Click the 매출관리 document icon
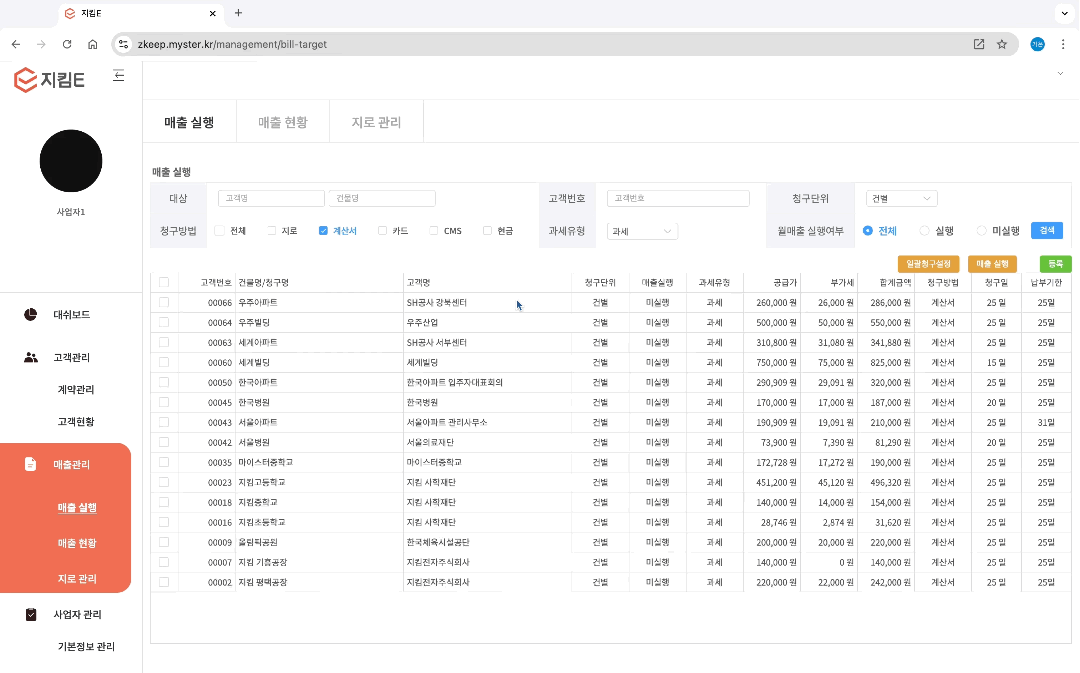Screen dimensions: 1080x673 [31, 464]
